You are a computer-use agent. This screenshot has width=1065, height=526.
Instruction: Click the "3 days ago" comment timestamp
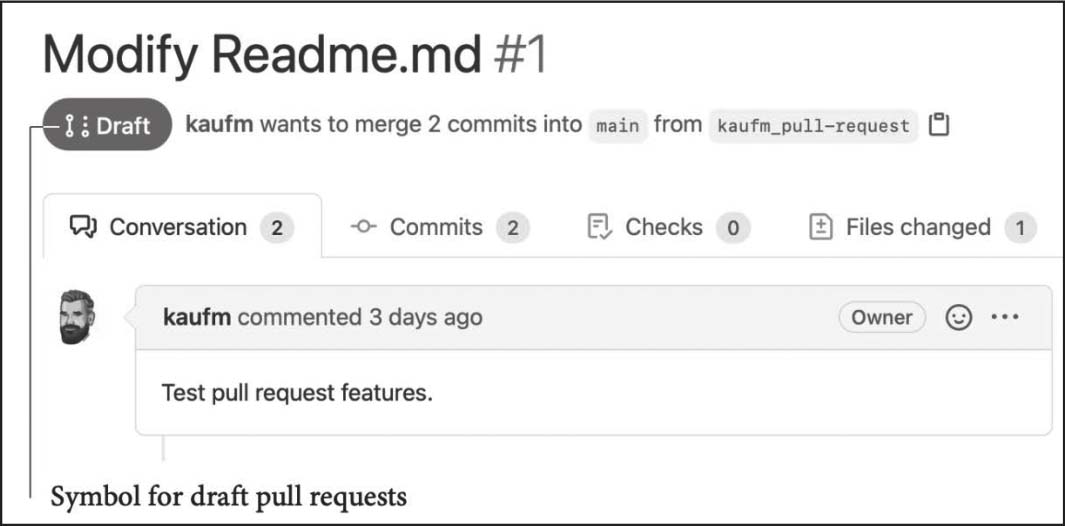[425, 318]
